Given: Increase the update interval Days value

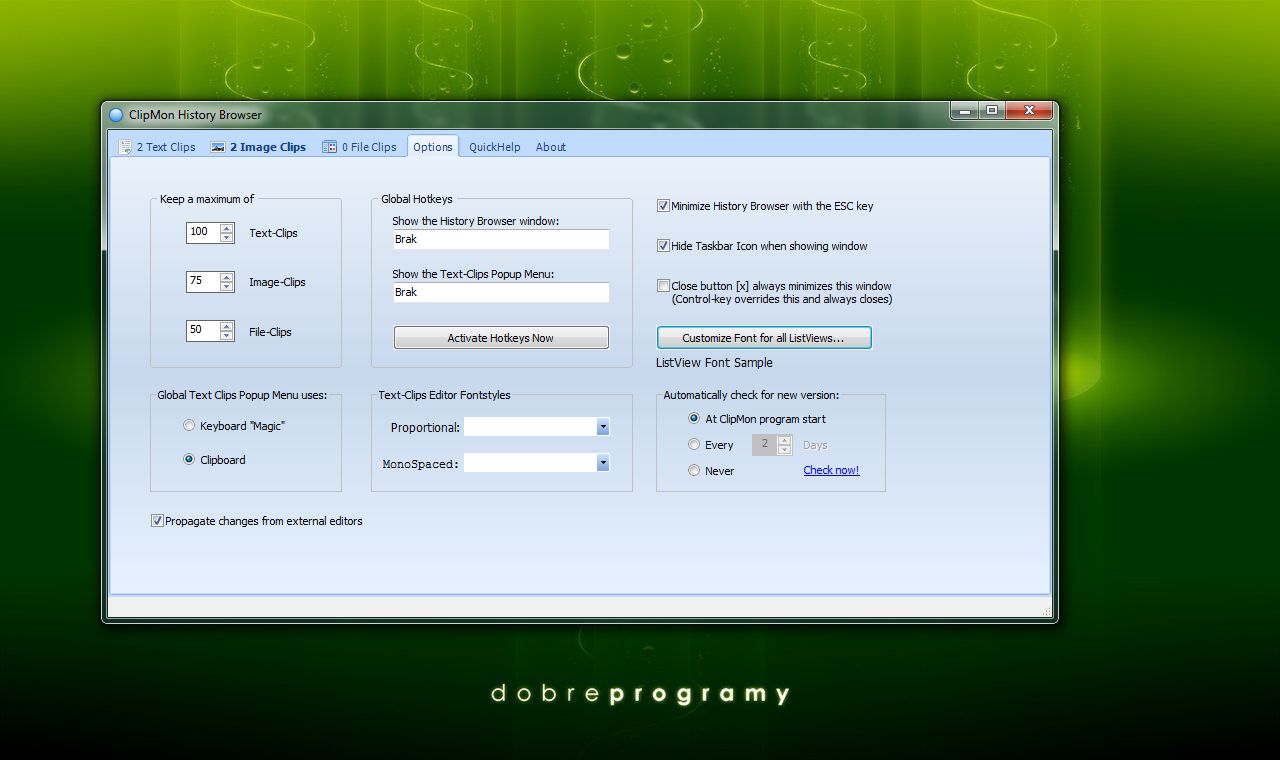Looking at the screenshot, I should tap(784, 440).
